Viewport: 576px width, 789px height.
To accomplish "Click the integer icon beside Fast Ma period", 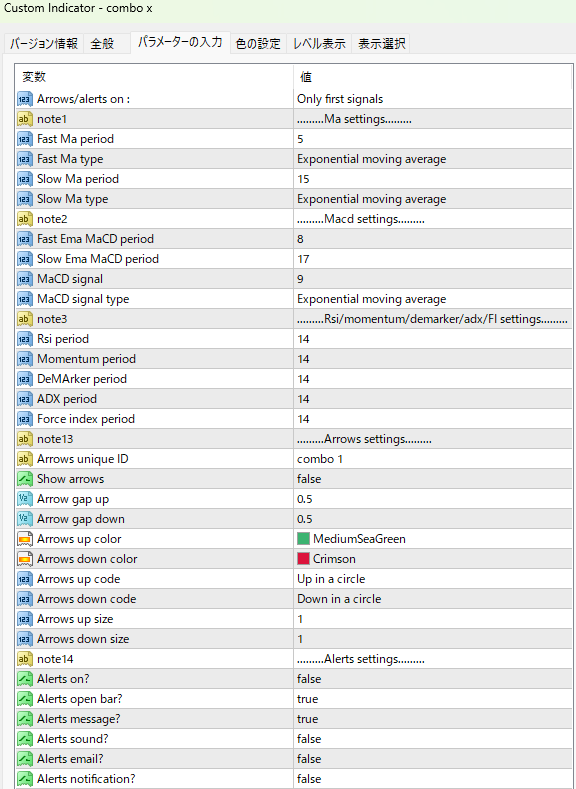I will (25, 139).
